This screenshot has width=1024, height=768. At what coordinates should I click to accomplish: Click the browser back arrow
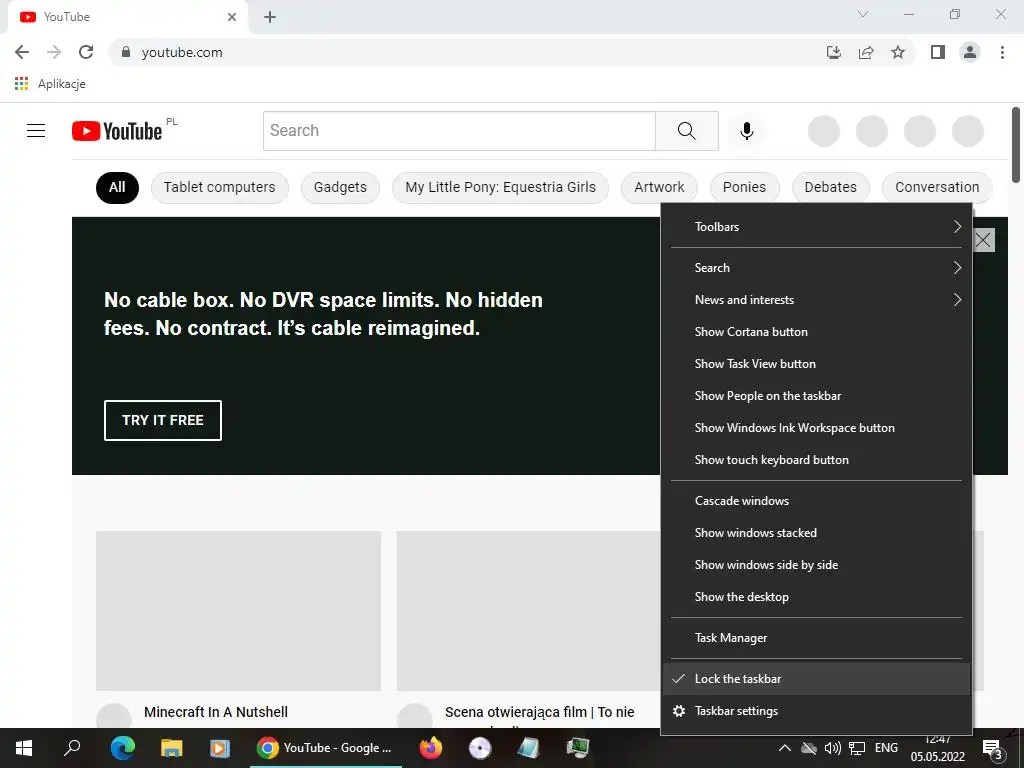coord(22,52)
